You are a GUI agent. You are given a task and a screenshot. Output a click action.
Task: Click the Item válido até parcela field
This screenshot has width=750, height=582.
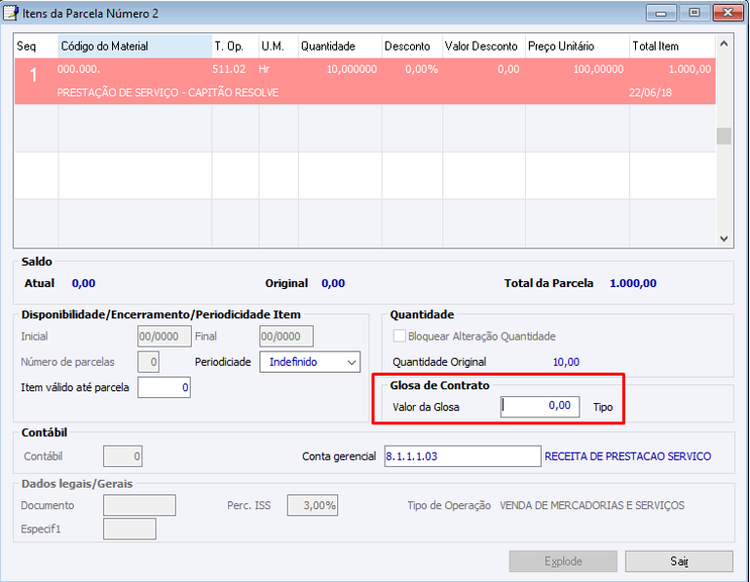(x=164, y=387)
